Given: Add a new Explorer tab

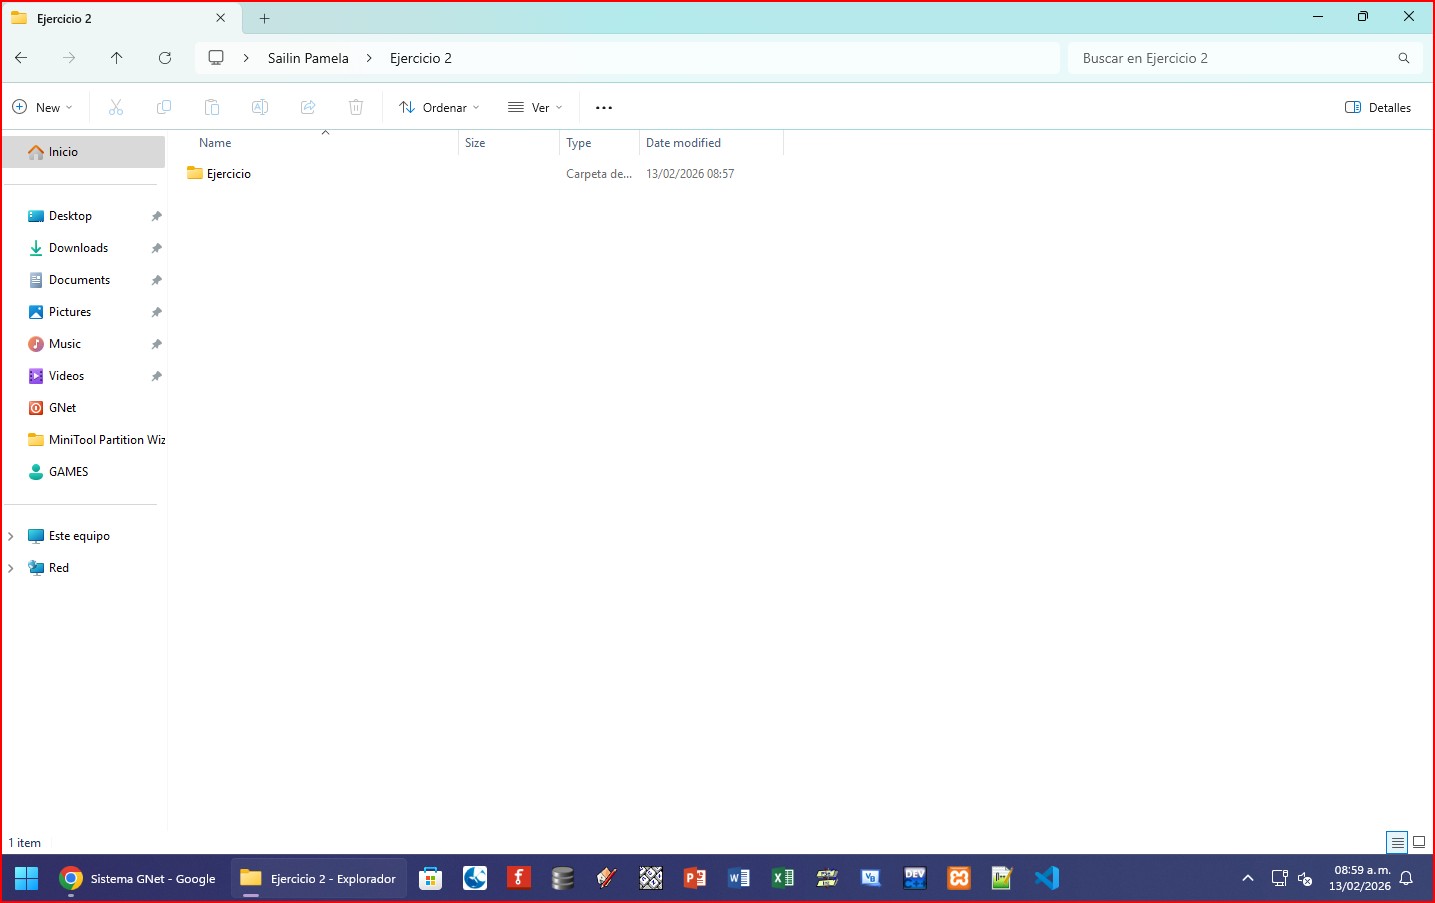Looking at the screenshot, I should 264,18.
